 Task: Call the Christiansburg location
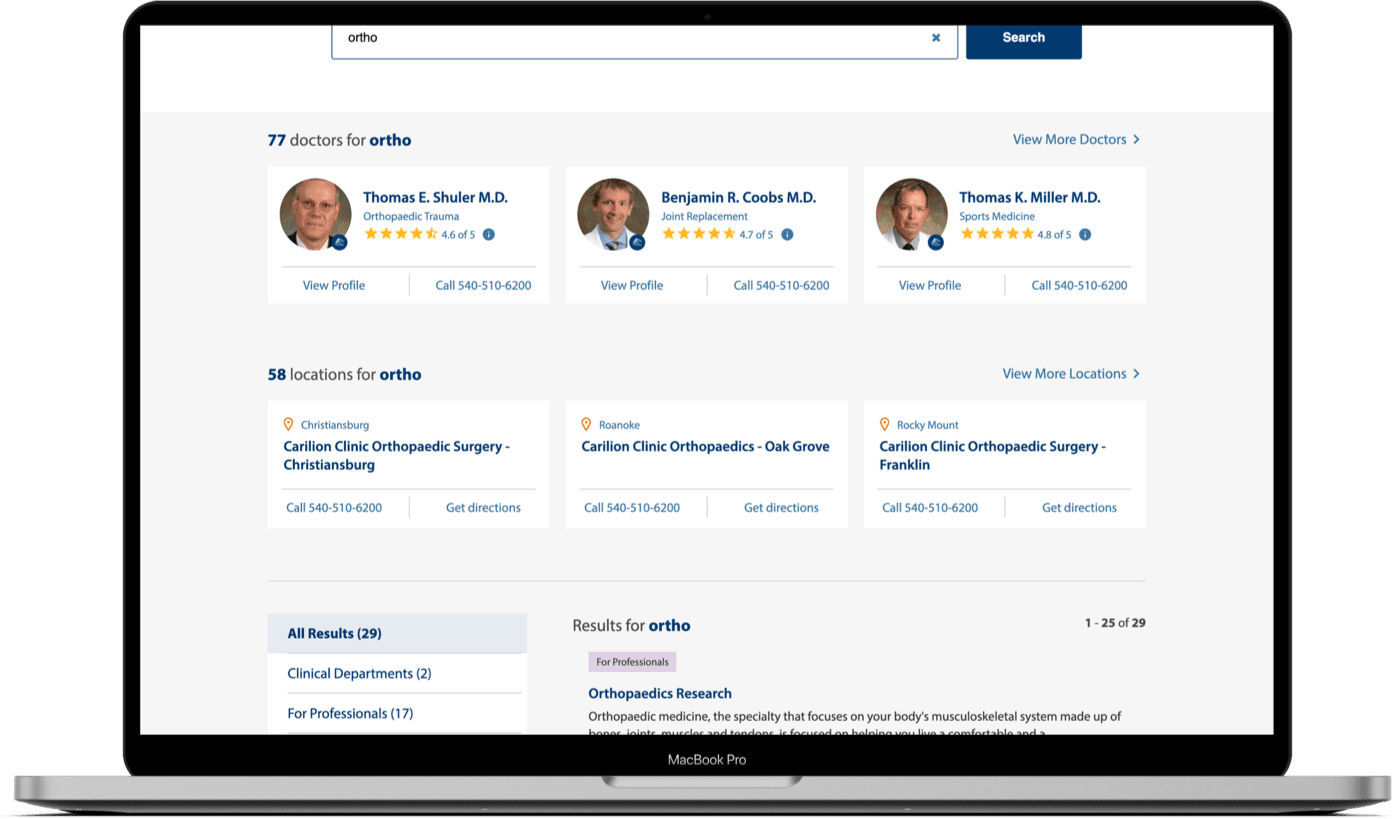coord(334,508)
